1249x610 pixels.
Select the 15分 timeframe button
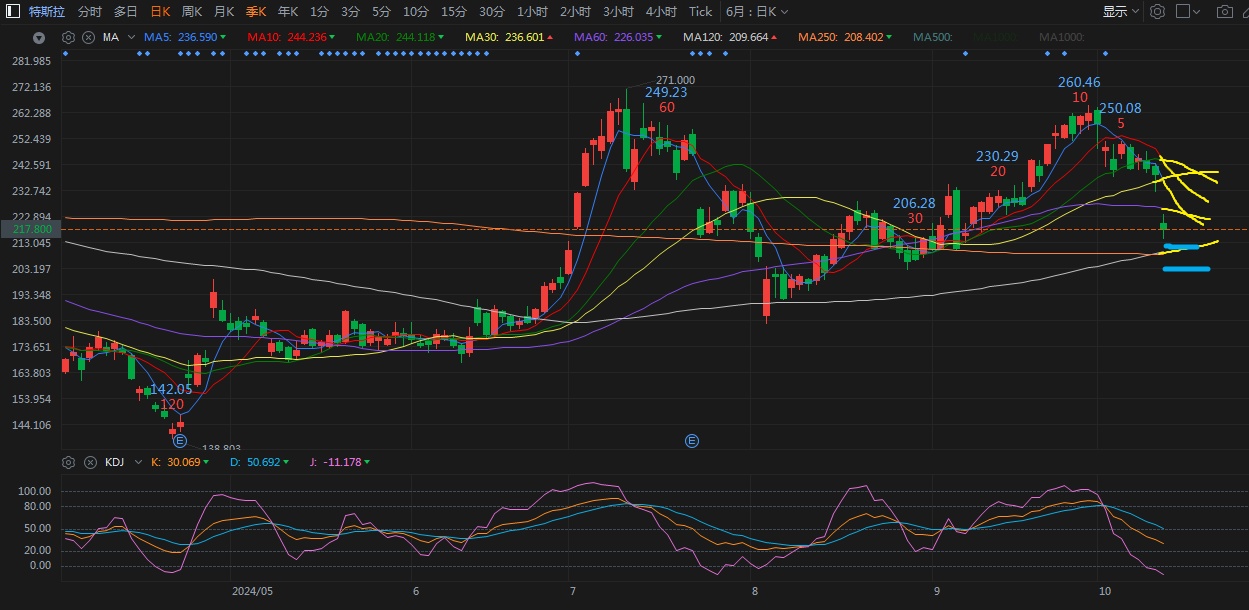pyautogui.click(x=453, y=12)
